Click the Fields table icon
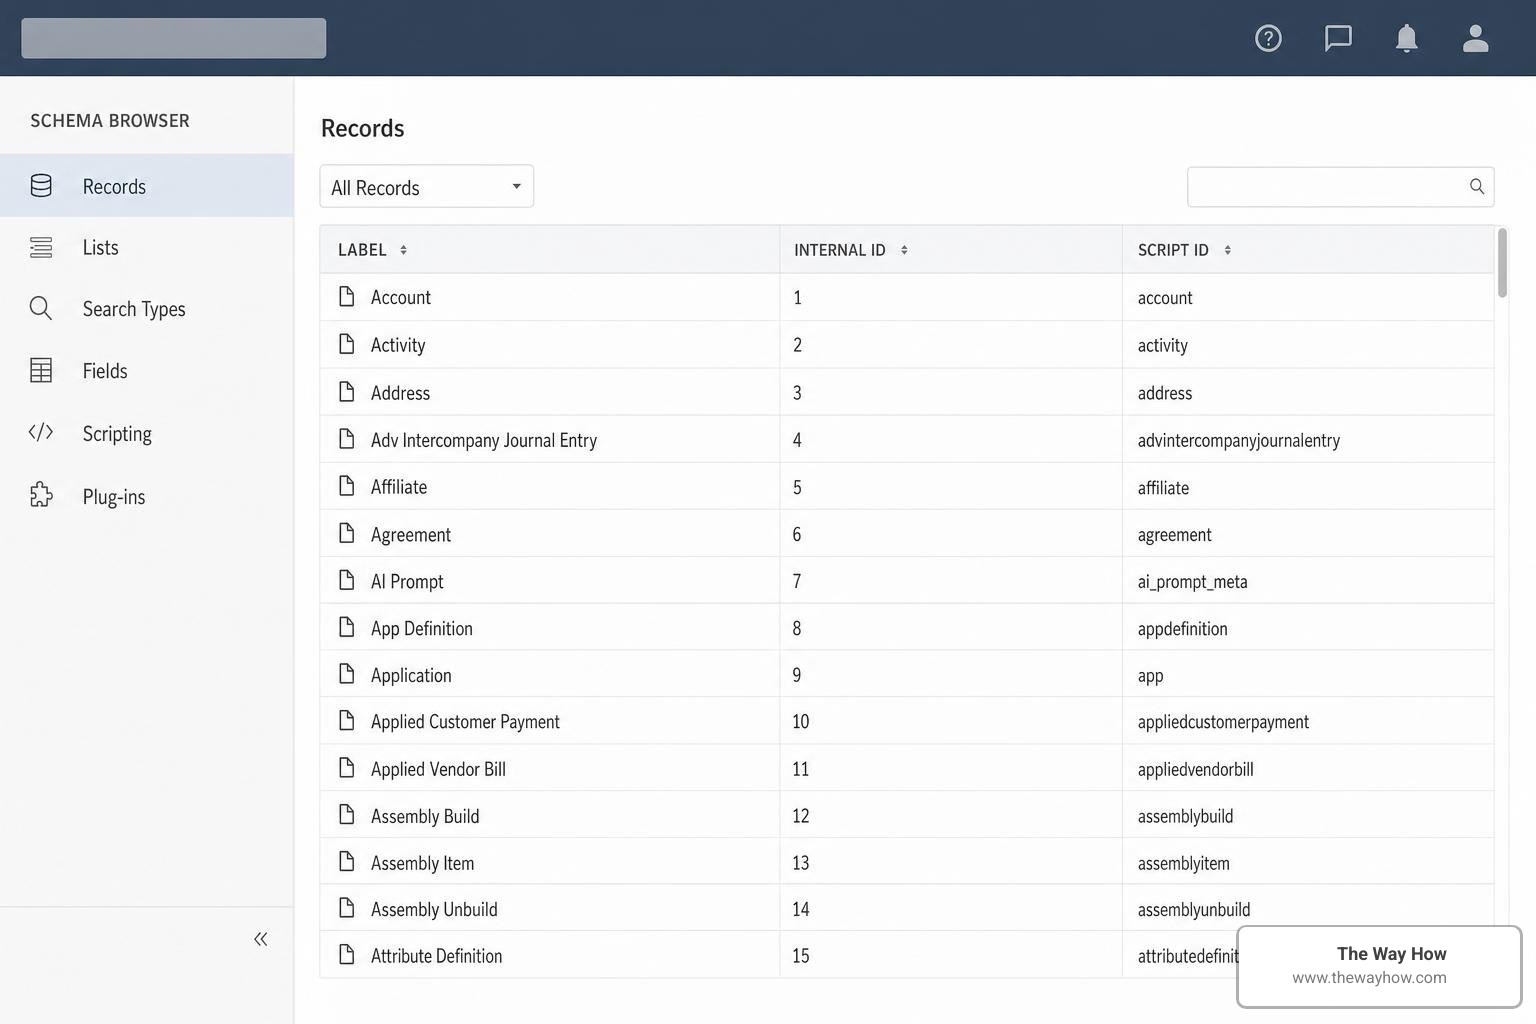Screen dimensions: 1536x1024 tap(41, 370)
